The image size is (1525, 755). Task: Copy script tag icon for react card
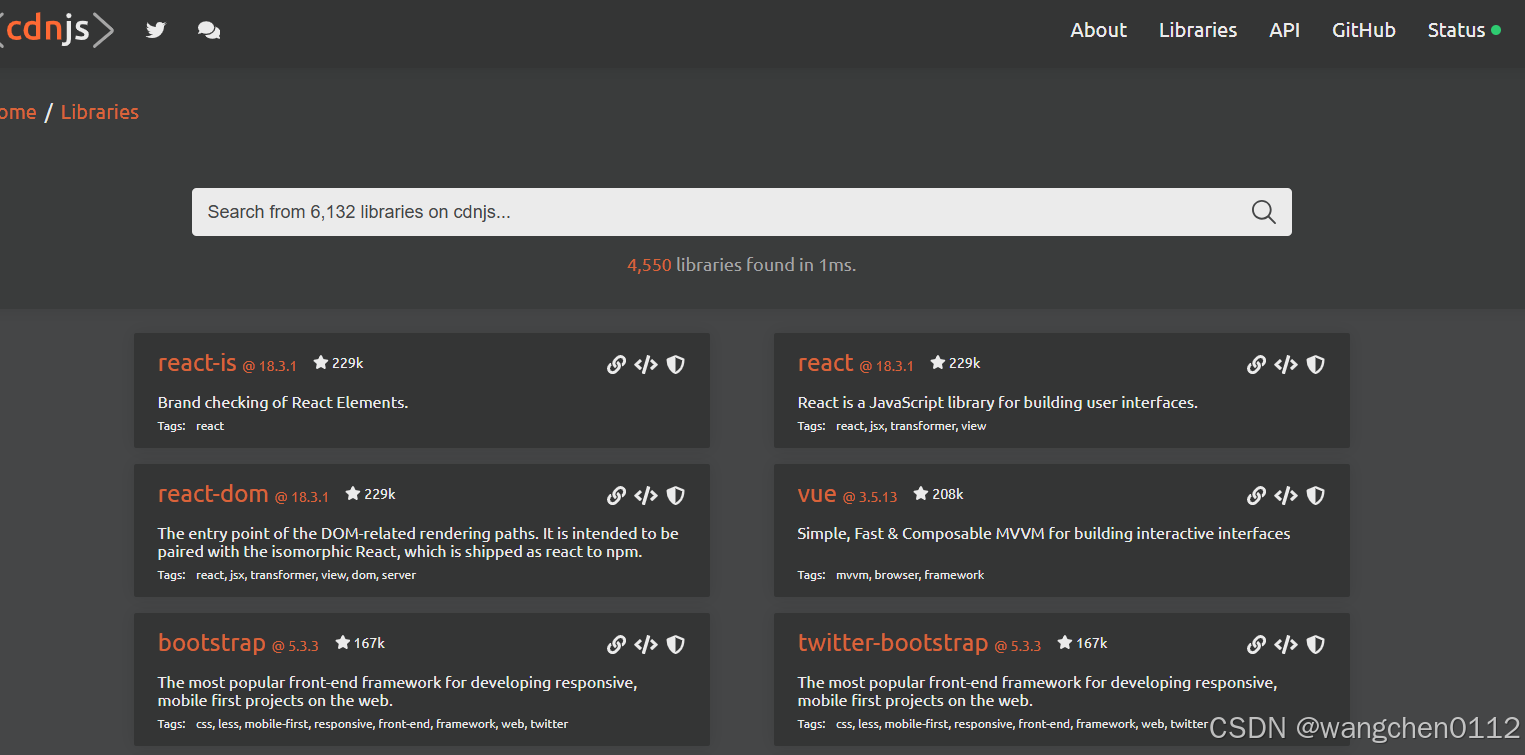(x=1286, y=365)
